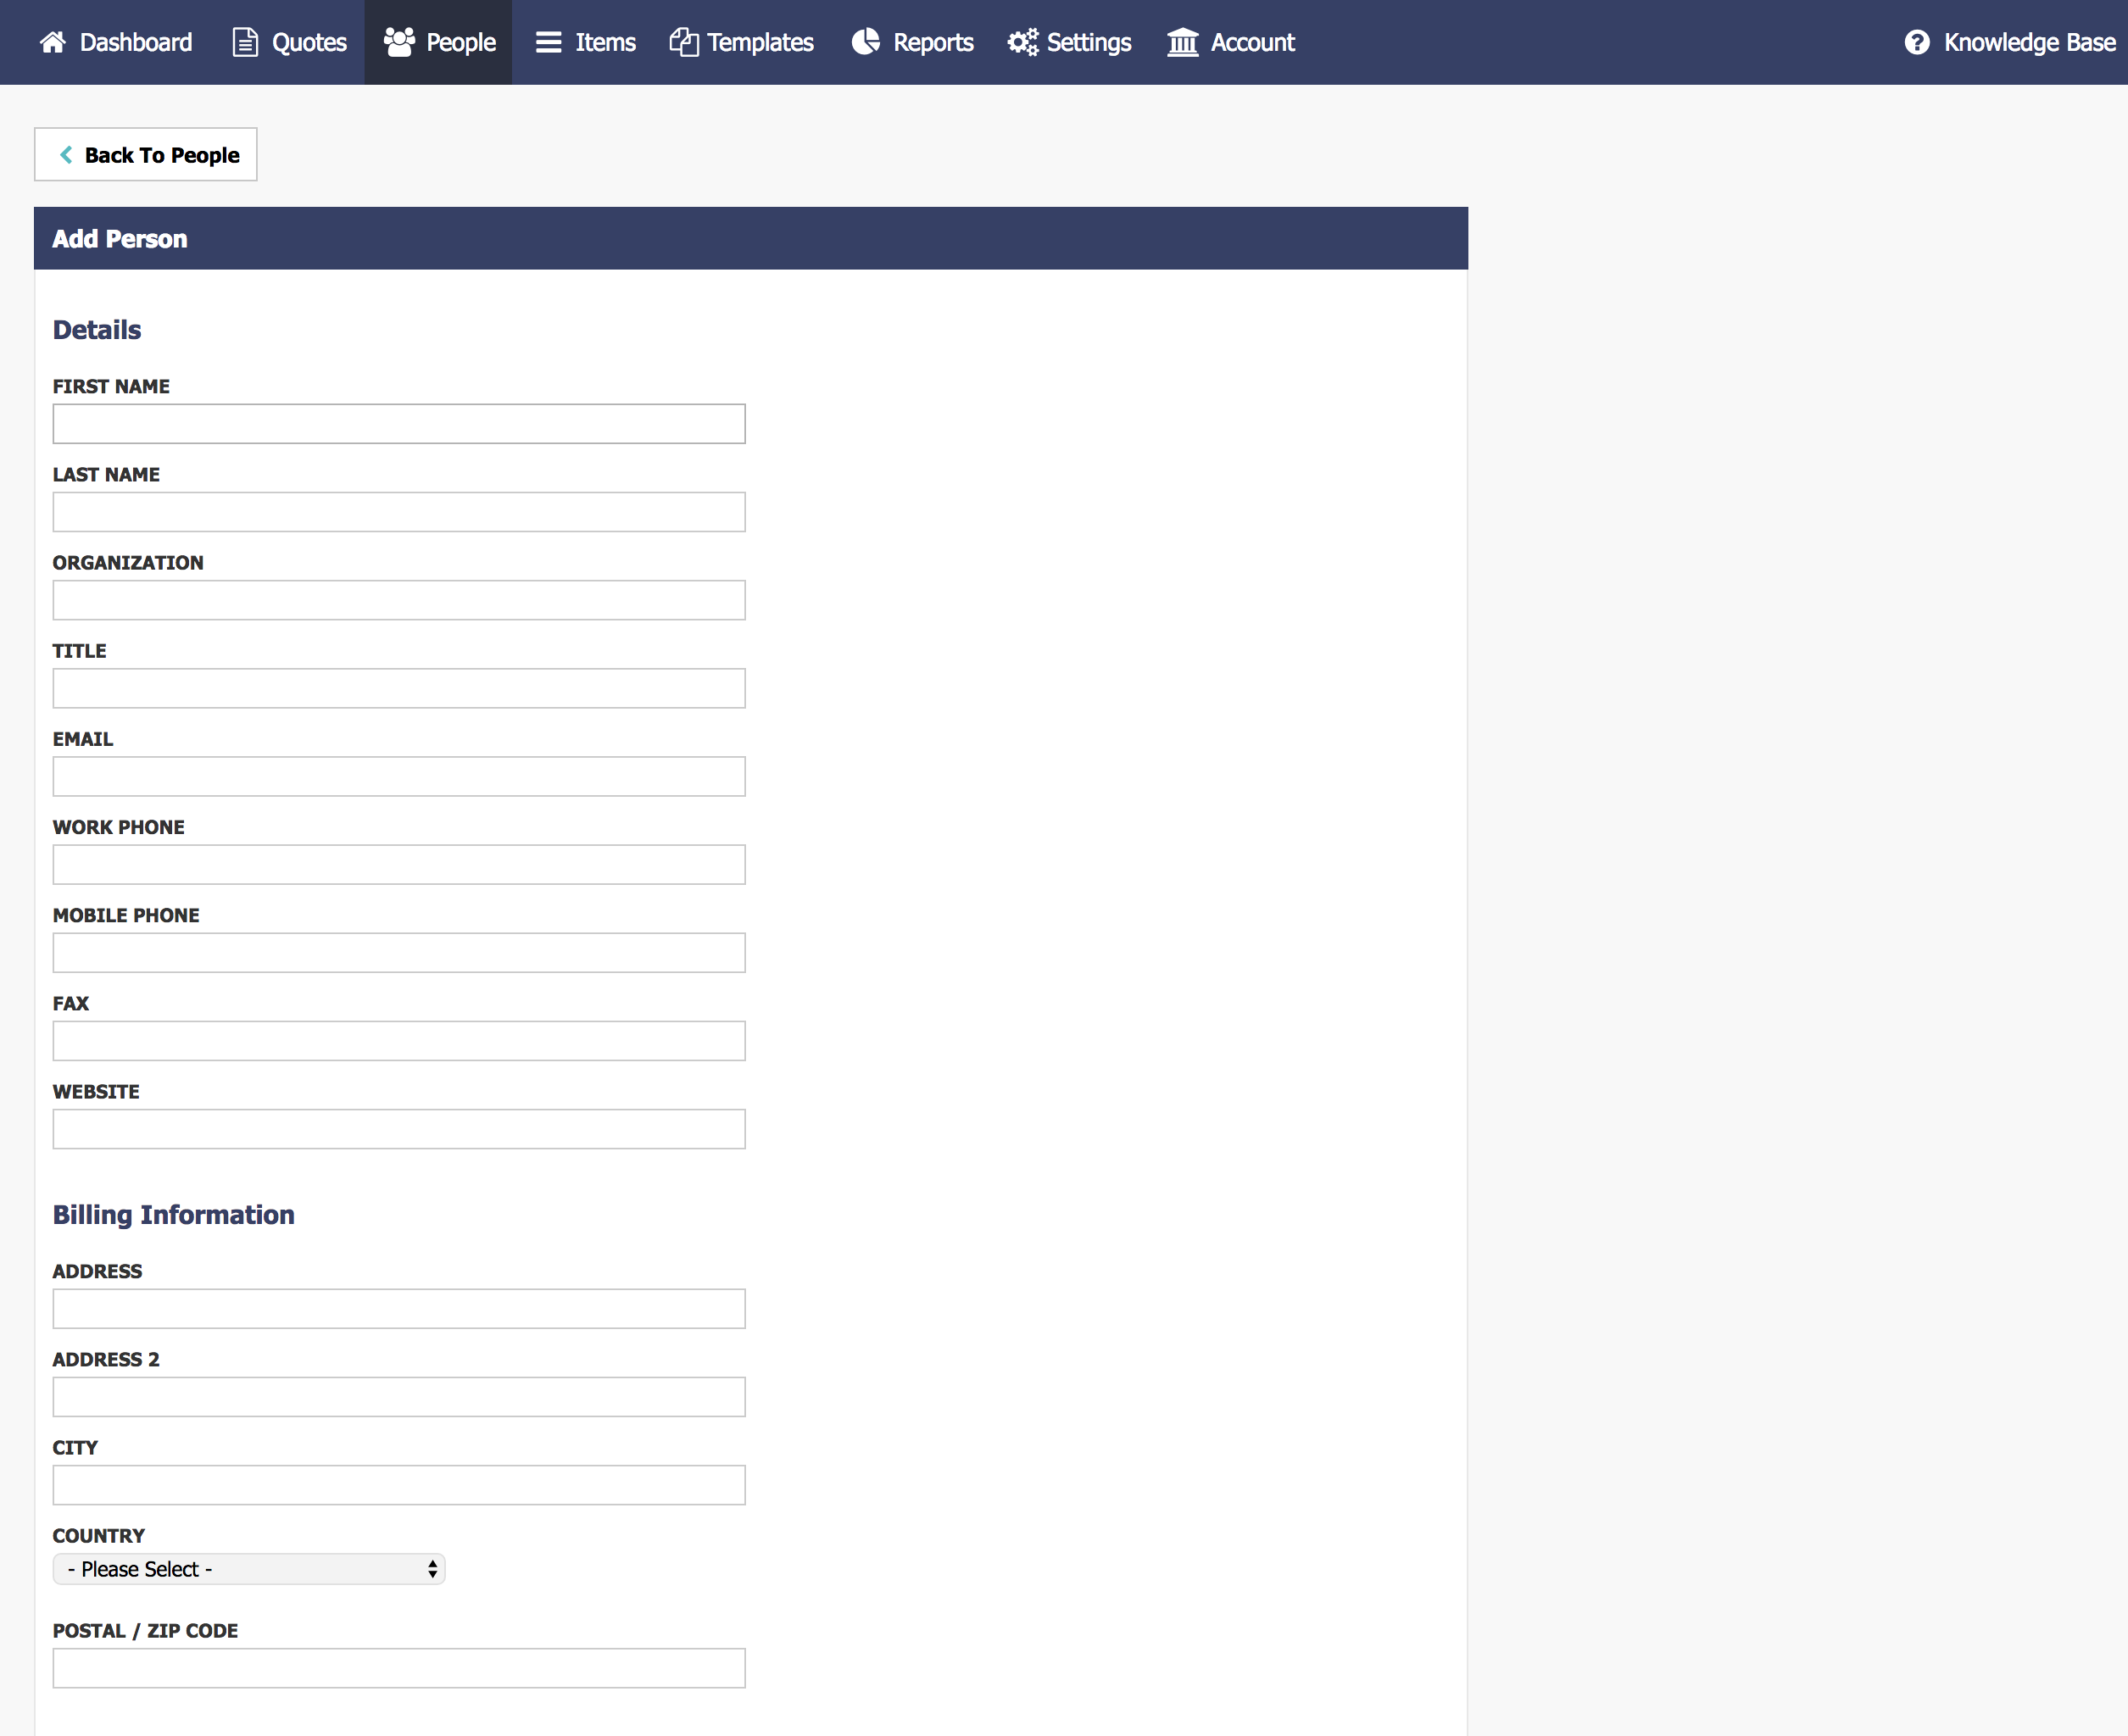This screenshot has height=1736, width=2128.
Task: Select the Work Phone input box
Action: click(x=399, y=864)
